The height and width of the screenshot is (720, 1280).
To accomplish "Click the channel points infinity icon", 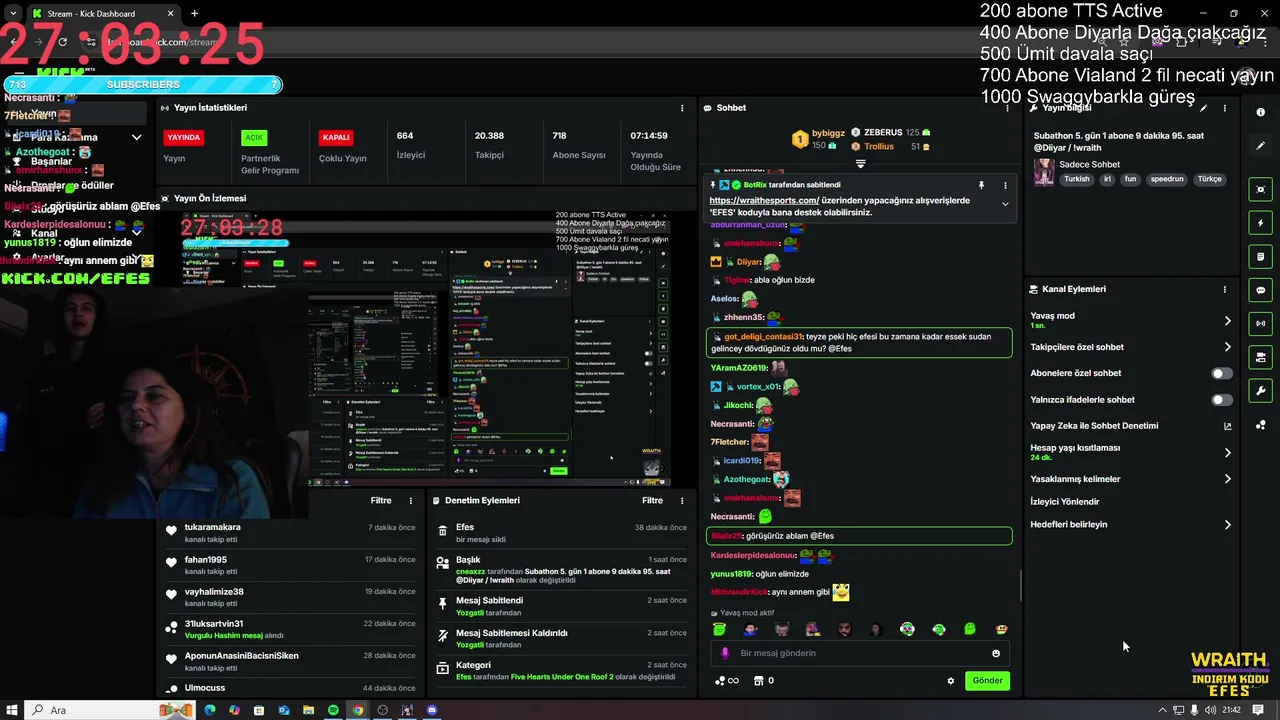I will (727, 681).
